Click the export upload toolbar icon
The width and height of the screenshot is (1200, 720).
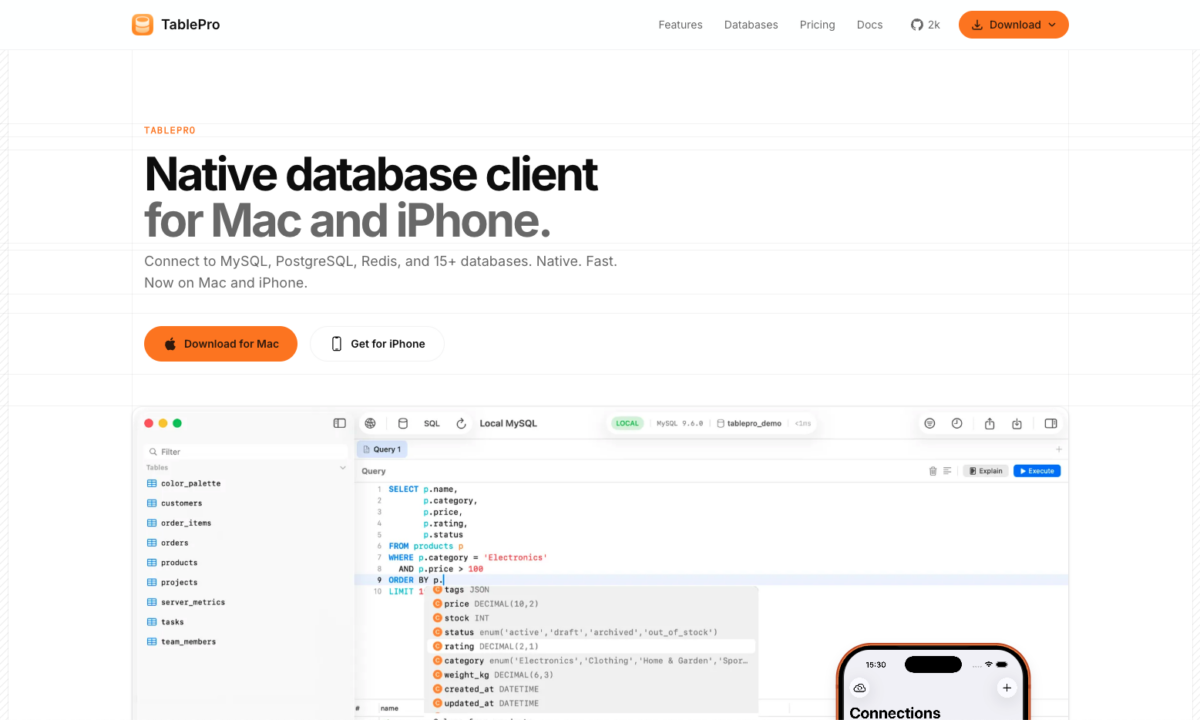point(989,423)
